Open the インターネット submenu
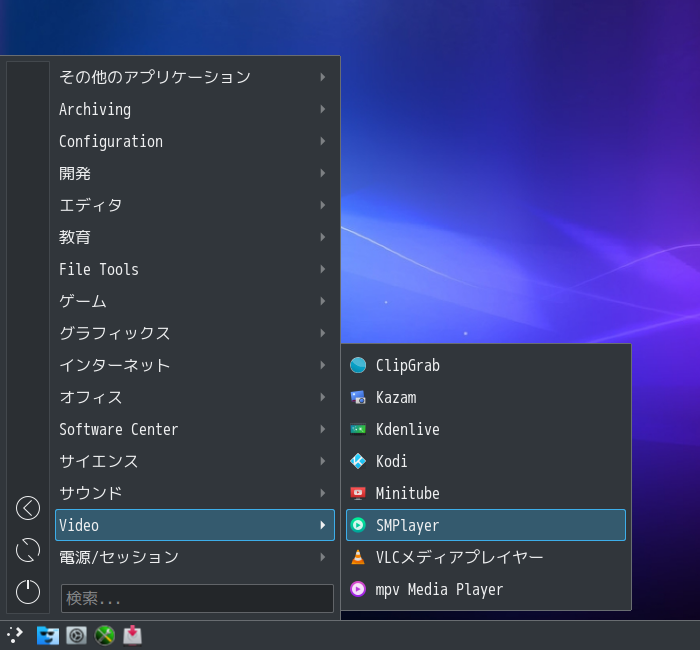The height and width of the screenshot is (650, 700). pyautogui.click(x=195, y=365)
